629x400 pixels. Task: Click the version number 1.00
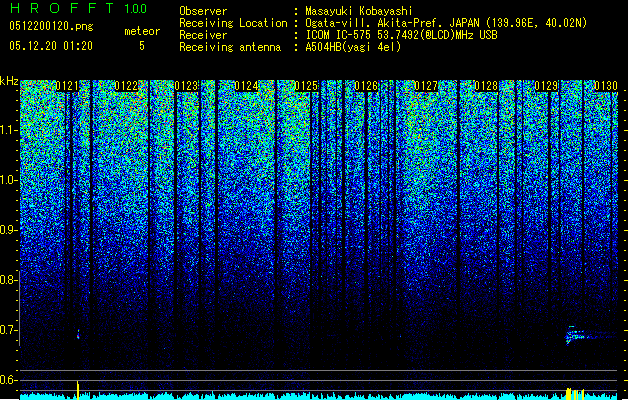click(x=135, y=8)
